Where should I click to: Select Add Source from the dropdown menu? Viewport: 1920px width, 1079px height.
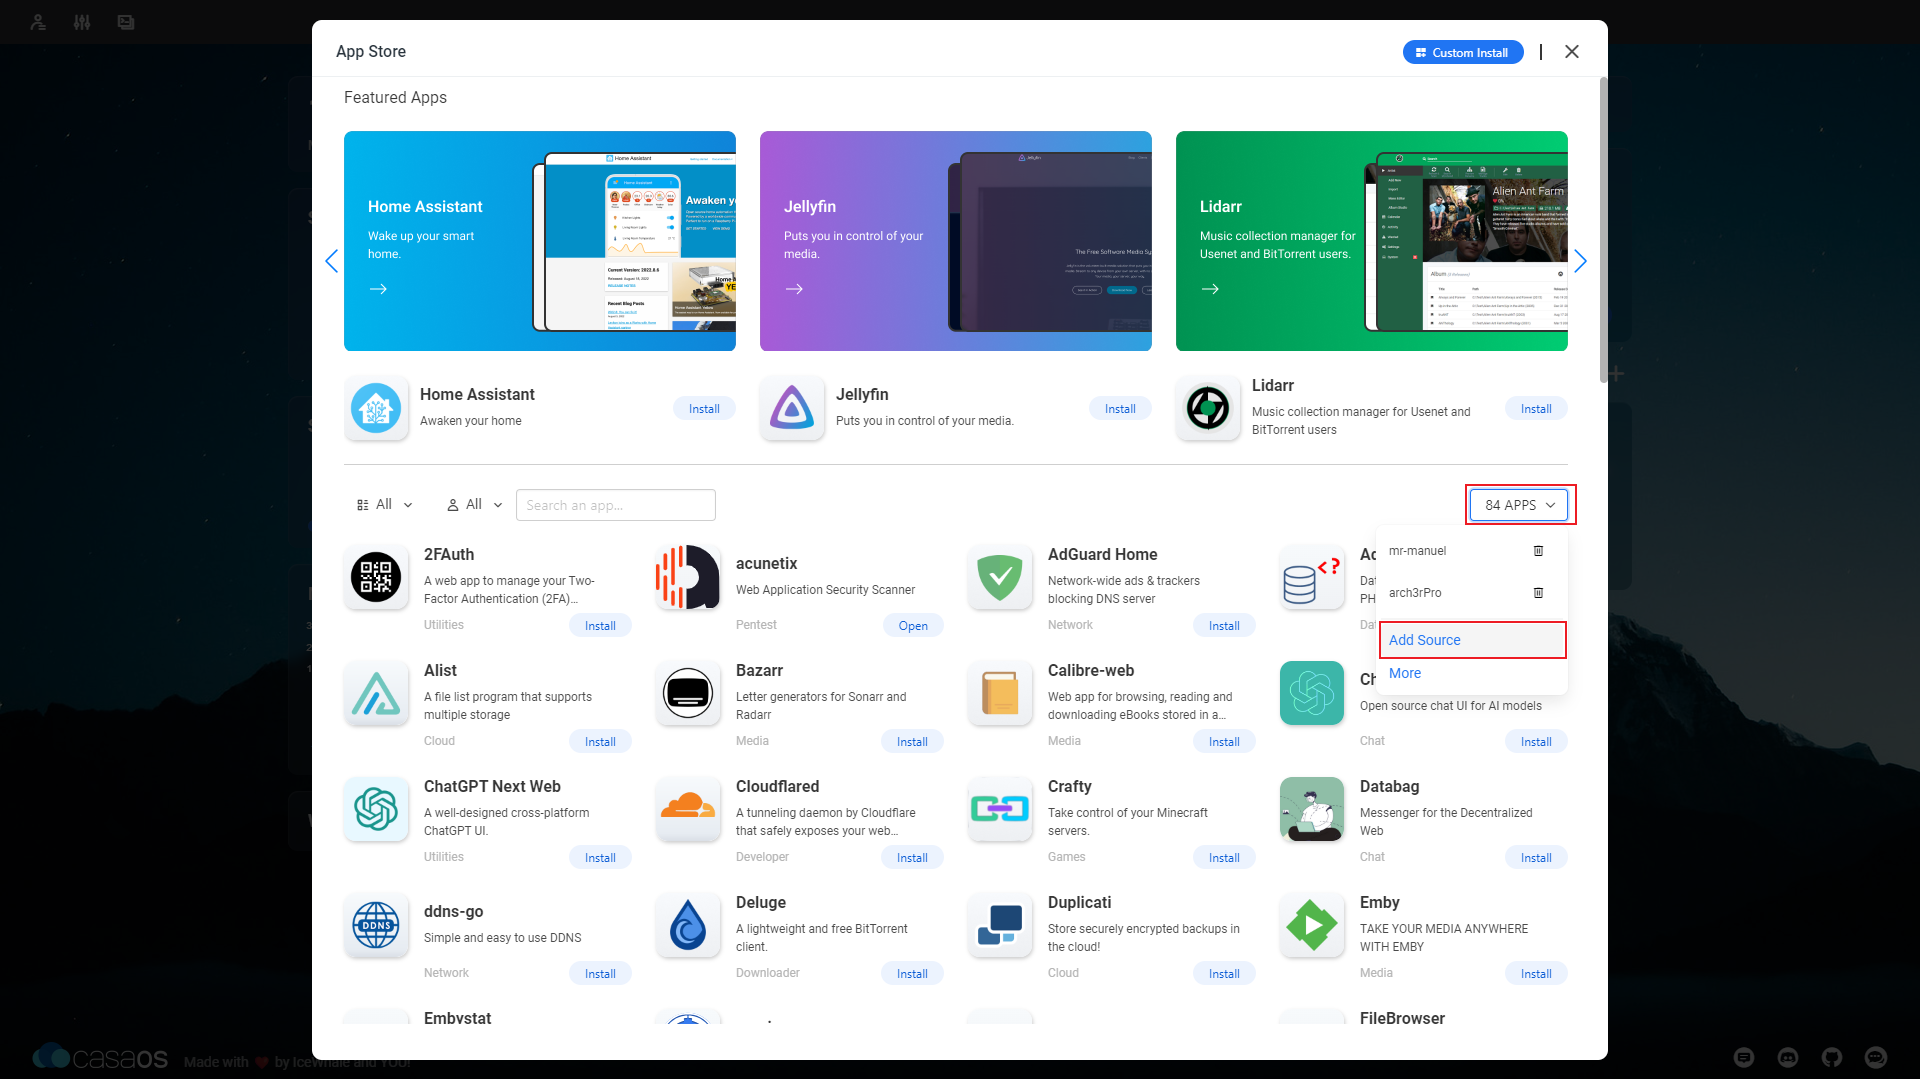point(1425,640)
